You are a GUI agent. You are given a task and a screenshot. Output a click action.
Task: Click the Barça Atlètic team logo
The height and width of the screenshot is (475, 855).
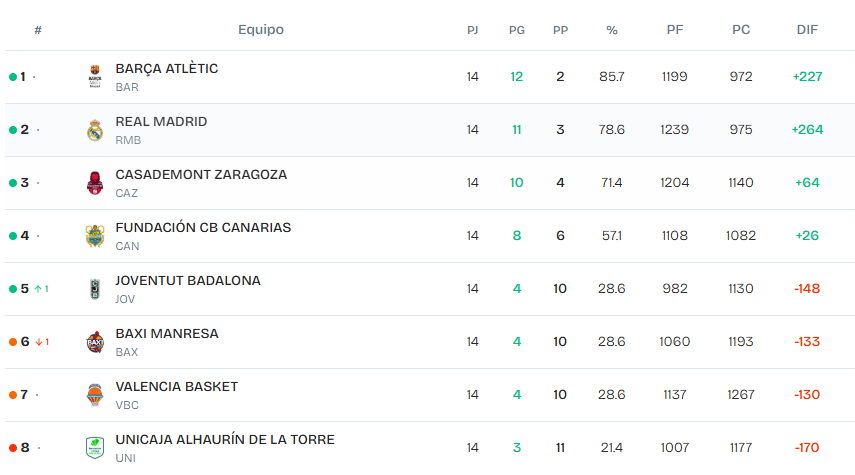point(95,77)
